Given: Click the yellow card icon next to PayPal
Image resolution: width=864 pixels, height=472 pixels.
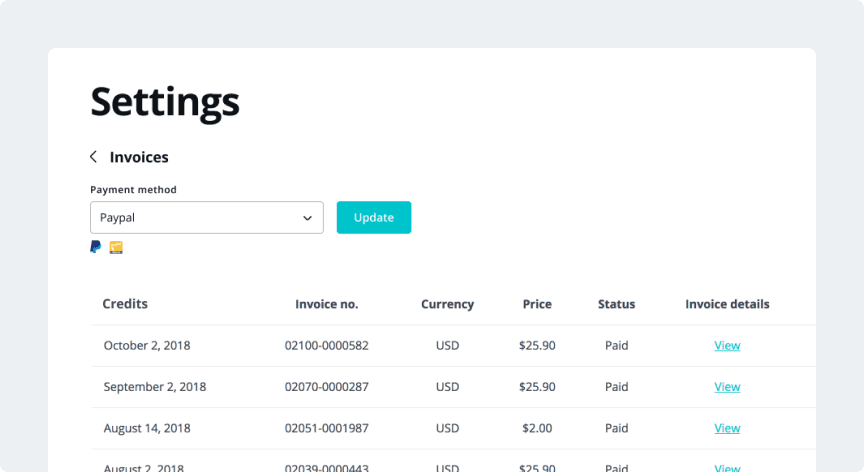Looking at the screenshot, I should click(116, 247).
